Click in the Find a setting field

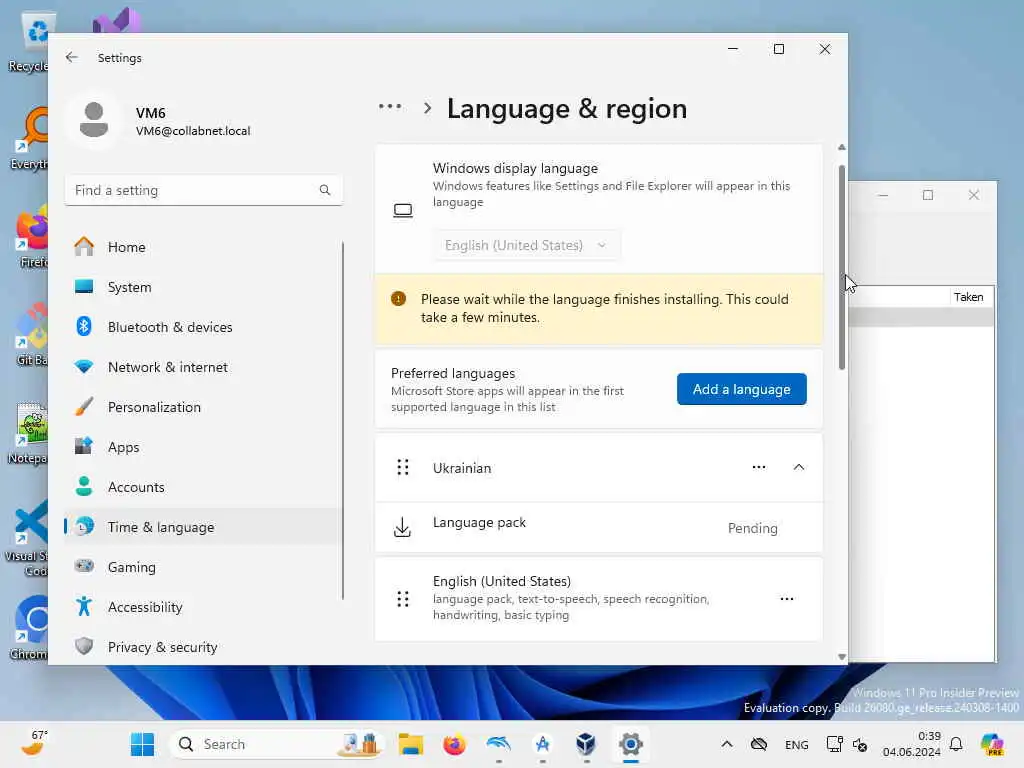click(204, 190)
